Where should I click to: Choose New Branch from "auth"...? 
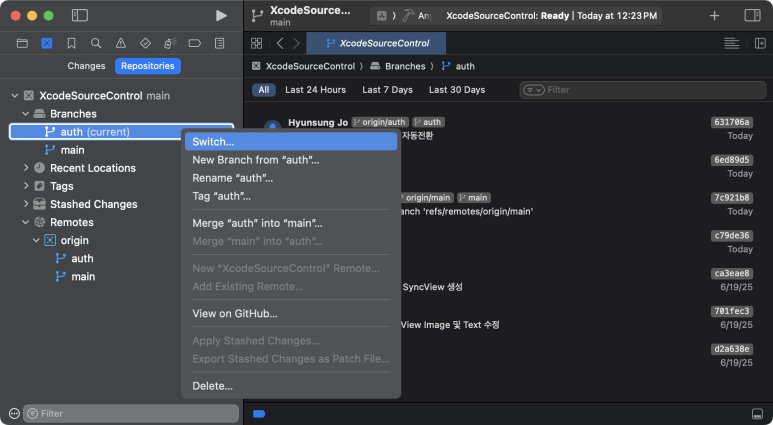(291, 160)
